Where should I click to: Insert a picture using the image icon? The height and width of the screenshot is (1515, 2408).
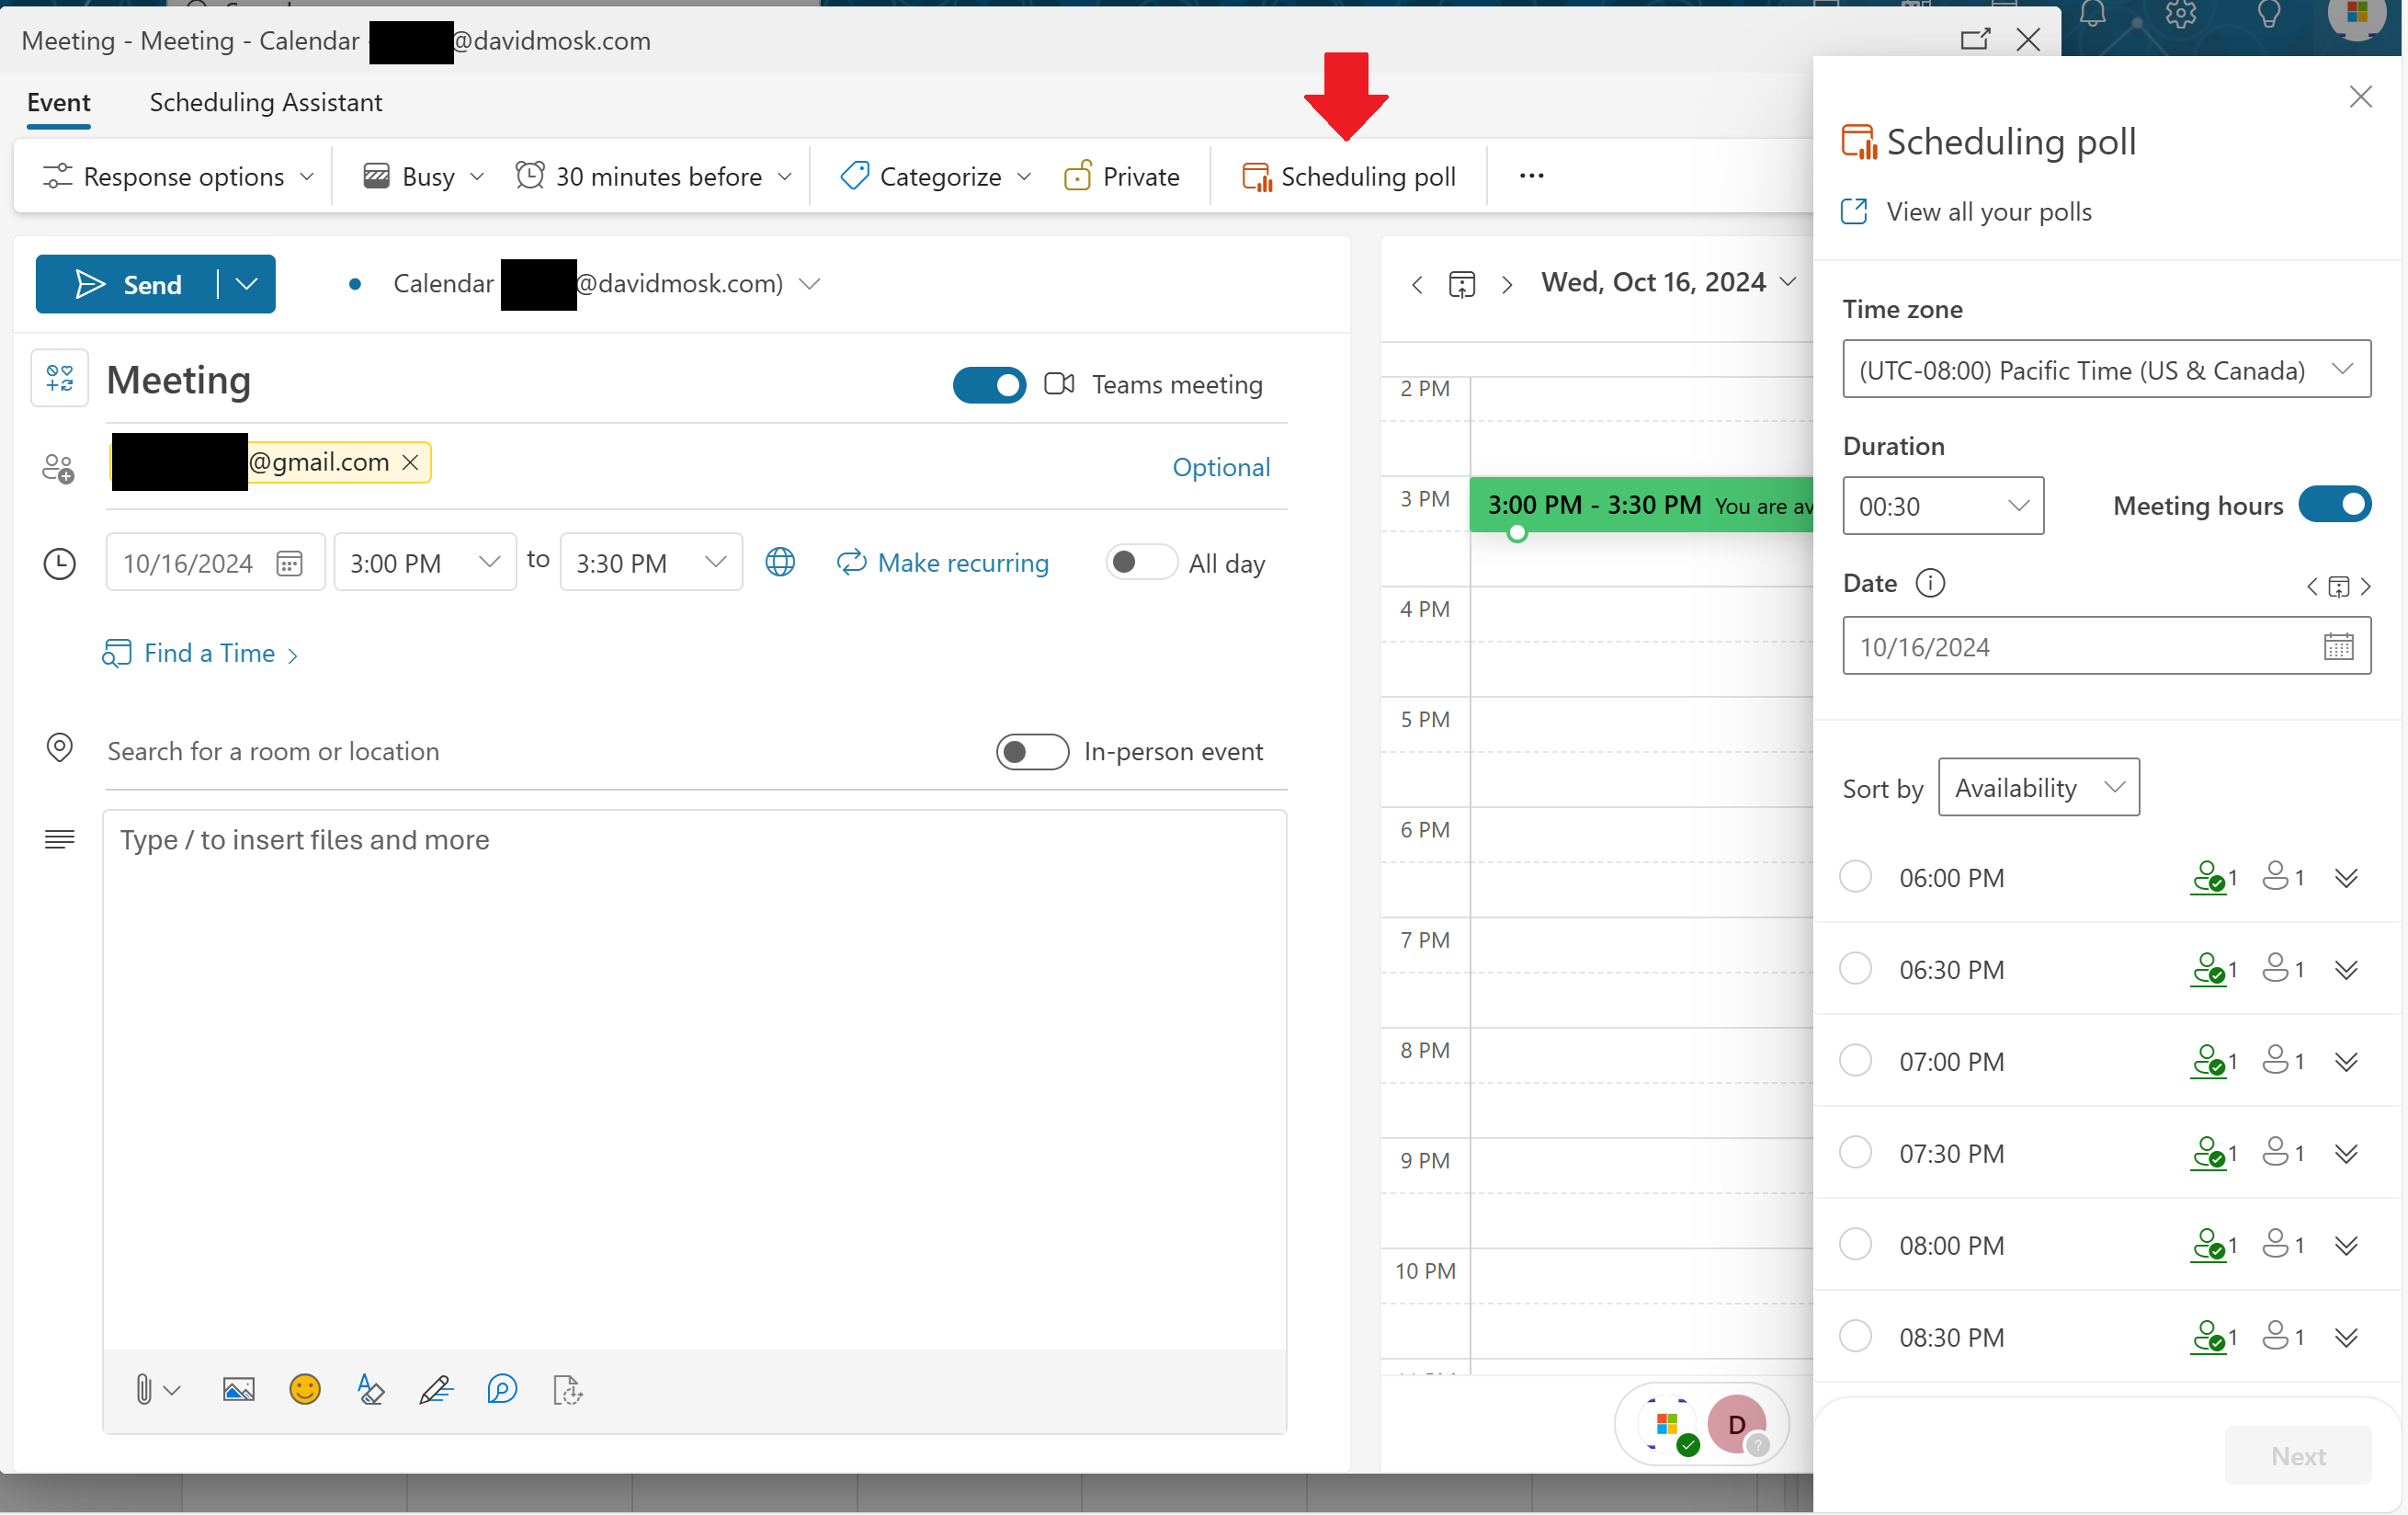click(x=238, y=1389)
